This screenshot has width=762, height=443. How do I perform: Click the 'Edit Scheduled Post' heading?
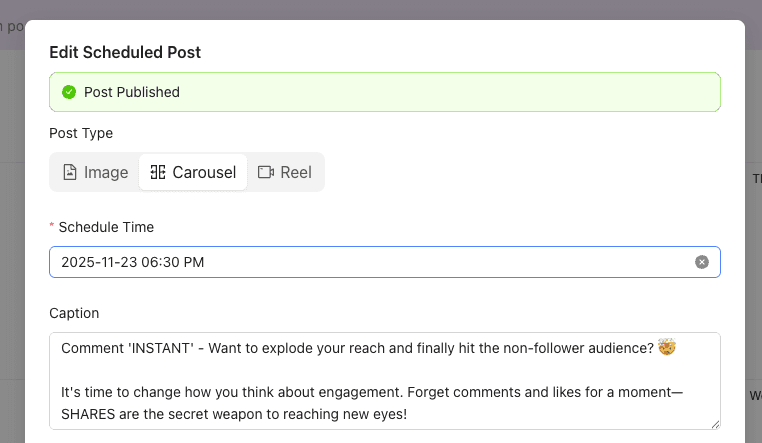point(125,52)
